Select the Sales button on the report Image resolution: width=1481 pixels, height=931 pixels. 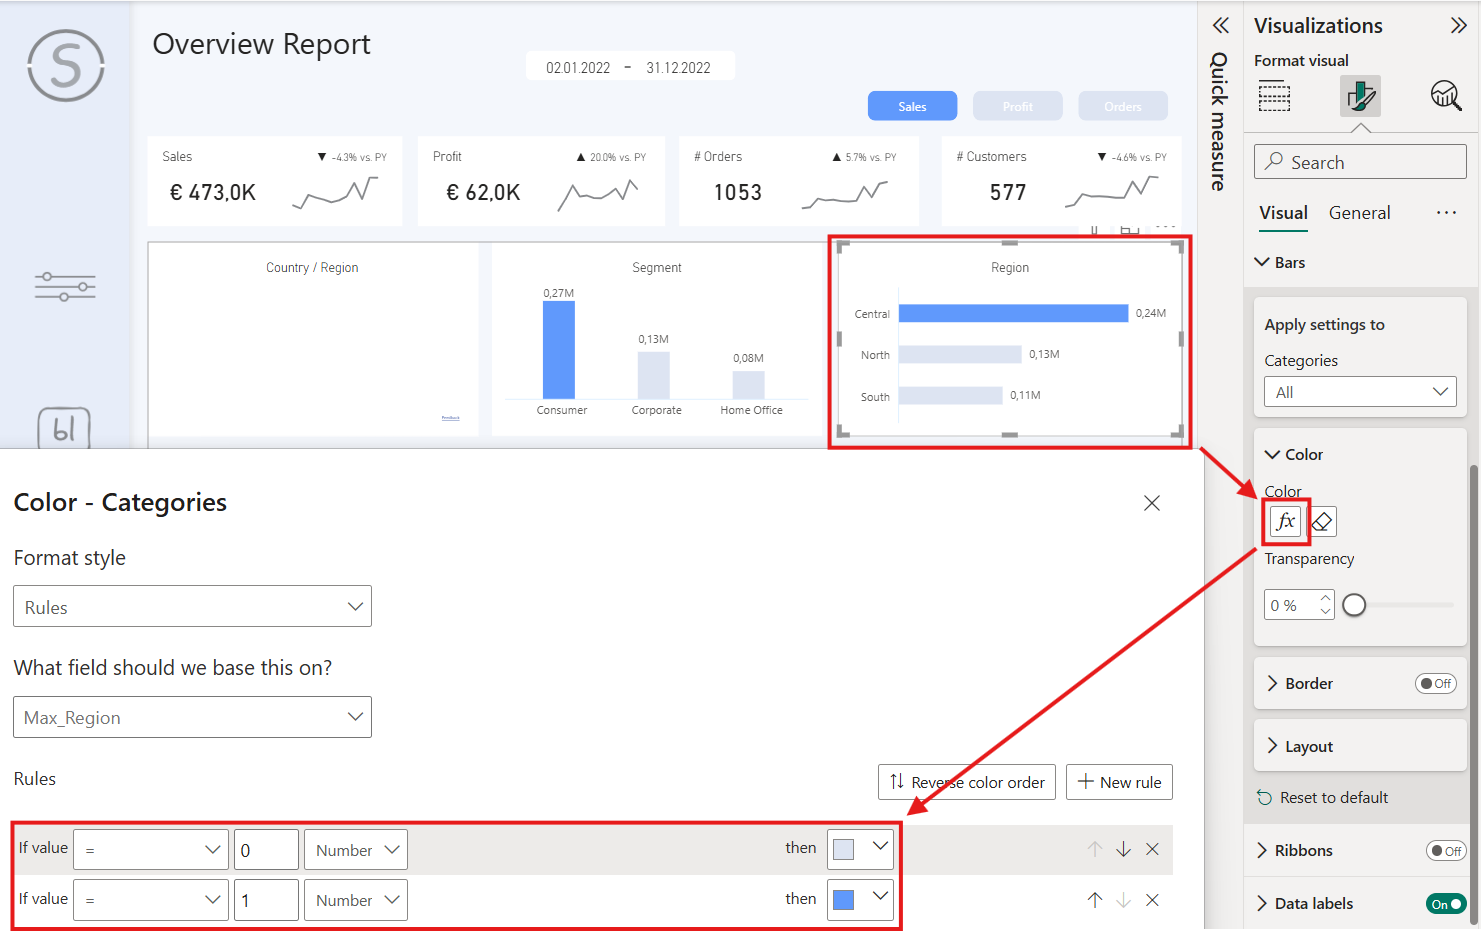[x=912, y=106]
